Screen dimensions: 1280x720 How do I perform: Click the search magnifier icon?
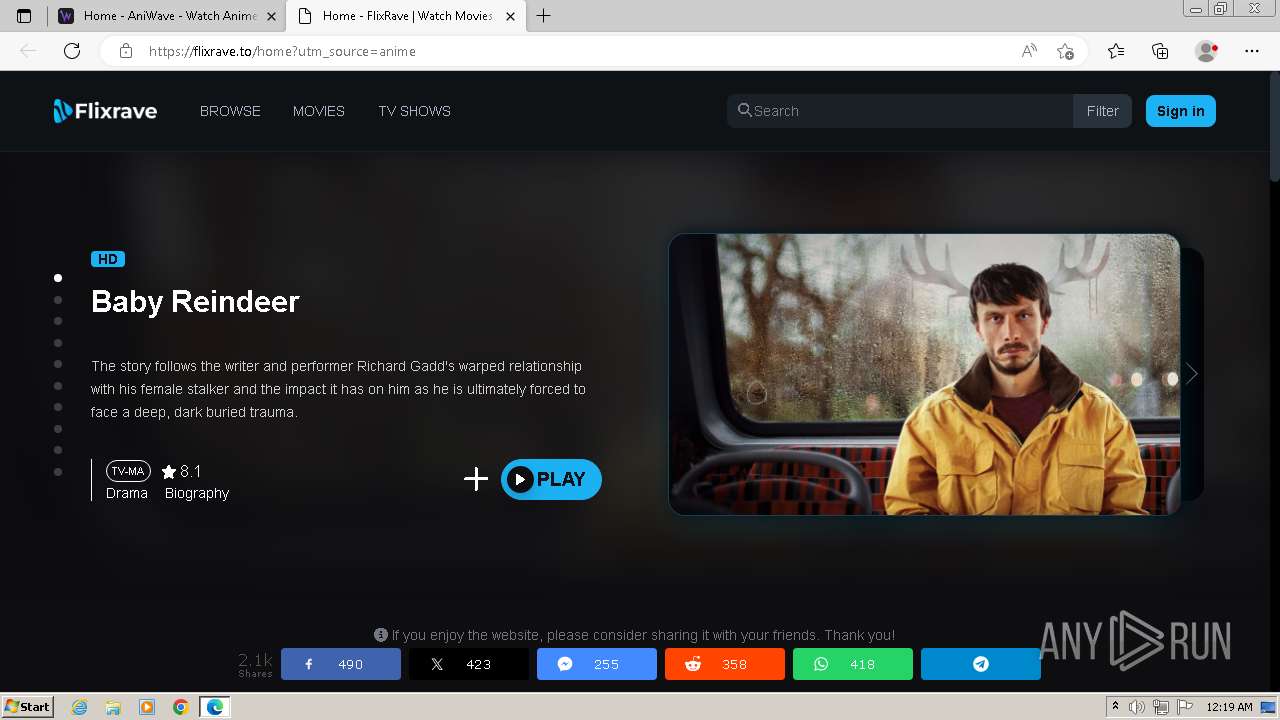745,110
